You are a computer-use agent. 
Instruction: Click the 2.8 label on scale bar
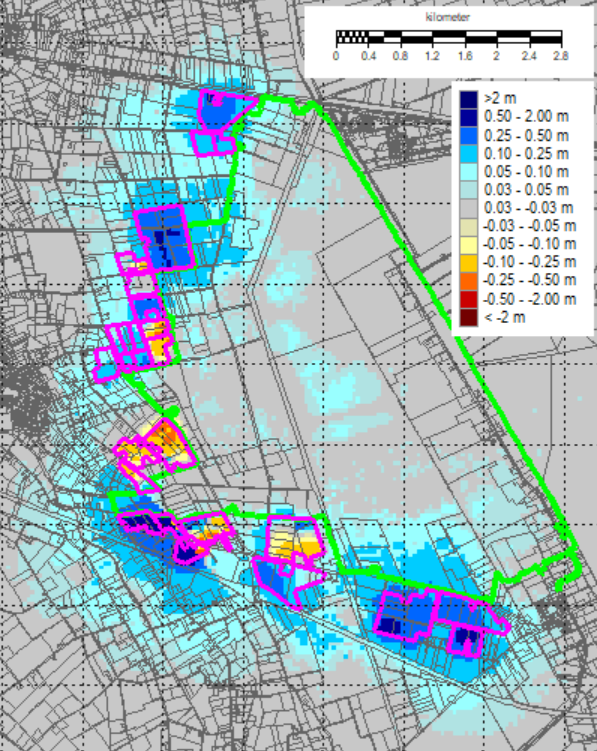point(560,56)
